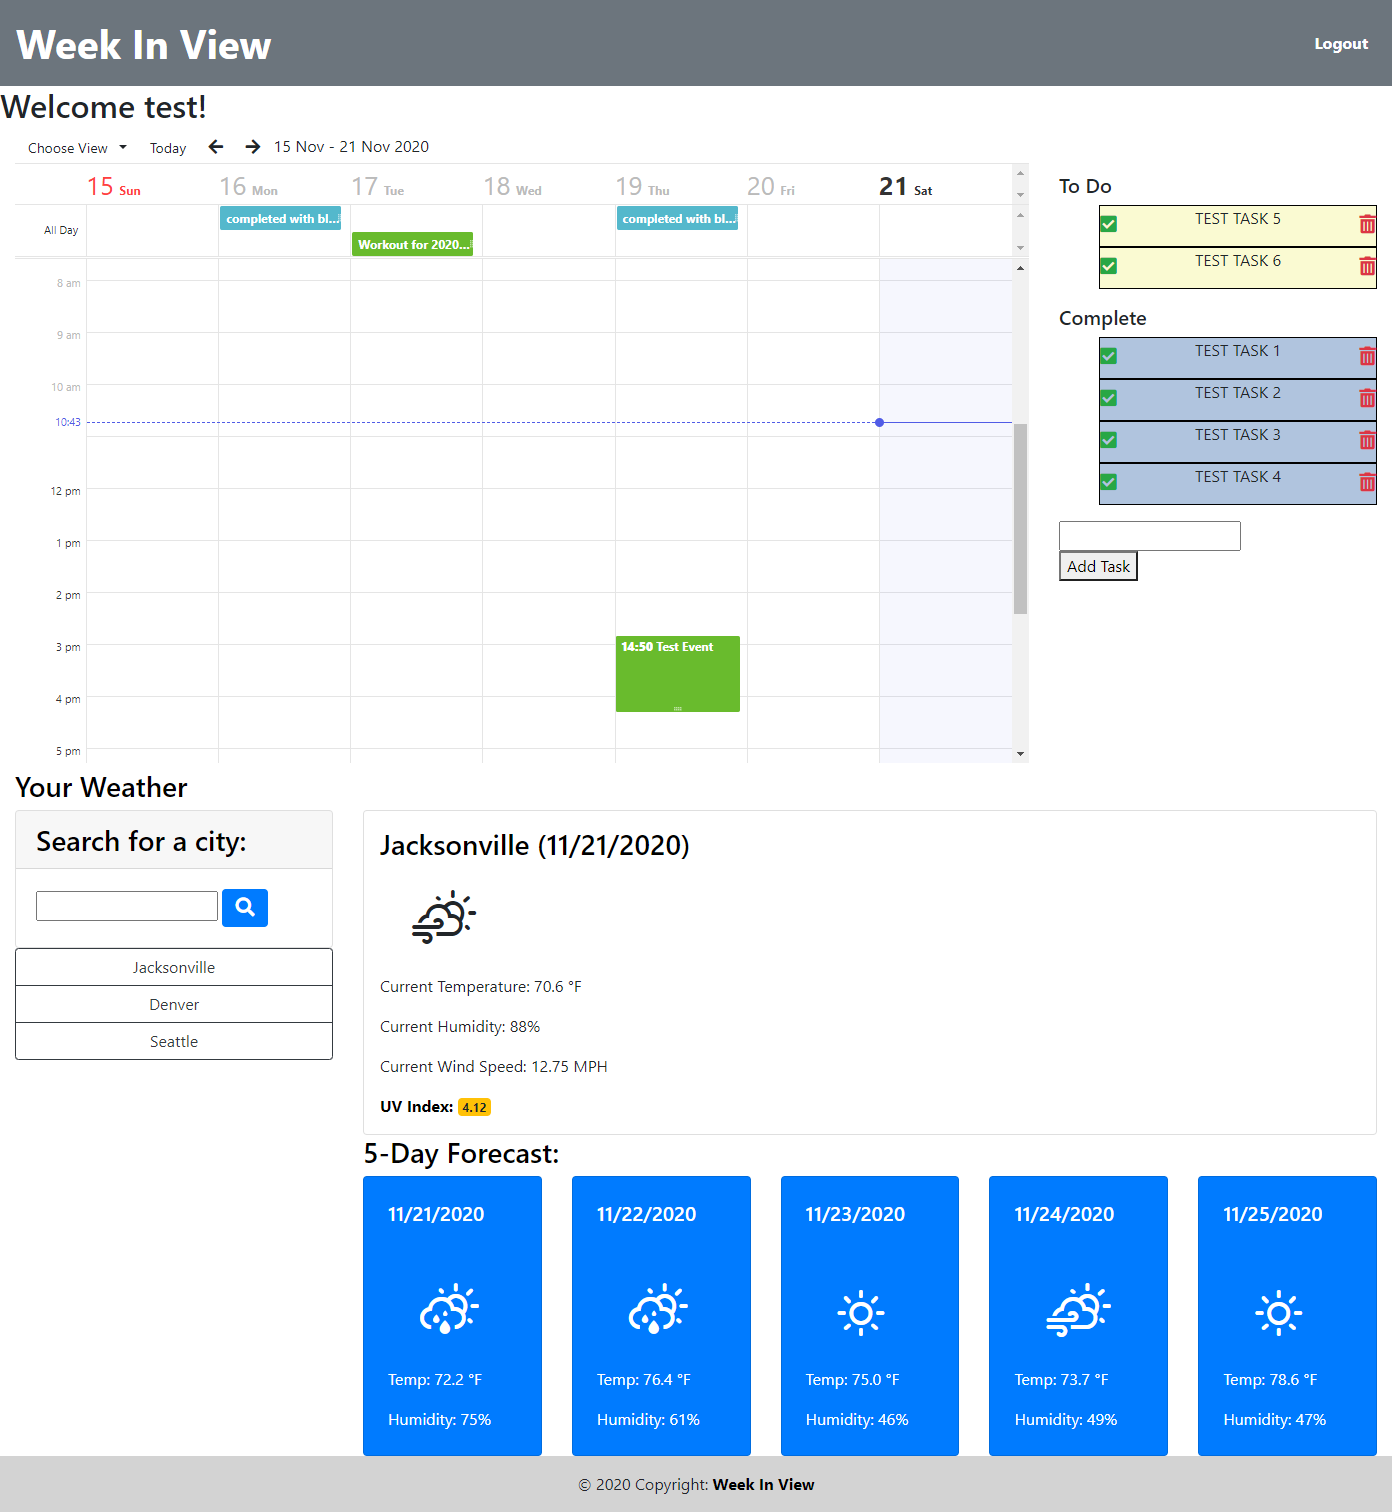Viewport: 1392px width, 1512px height.
Task: Go to next week with right arrow
Action: pos(253,147)
